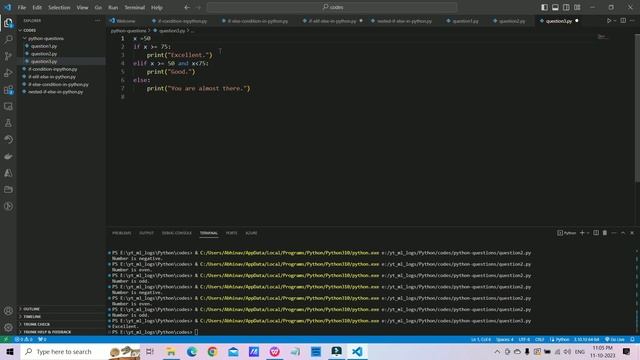This screenshot has width=640, height=360.
Task: Click the remote window indicator in status bar
Action: (x=5, y=340)
